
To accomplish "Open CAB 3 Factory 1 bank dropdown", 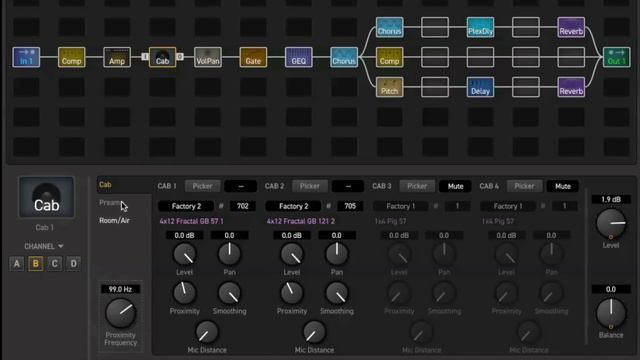I will point(401,206).
